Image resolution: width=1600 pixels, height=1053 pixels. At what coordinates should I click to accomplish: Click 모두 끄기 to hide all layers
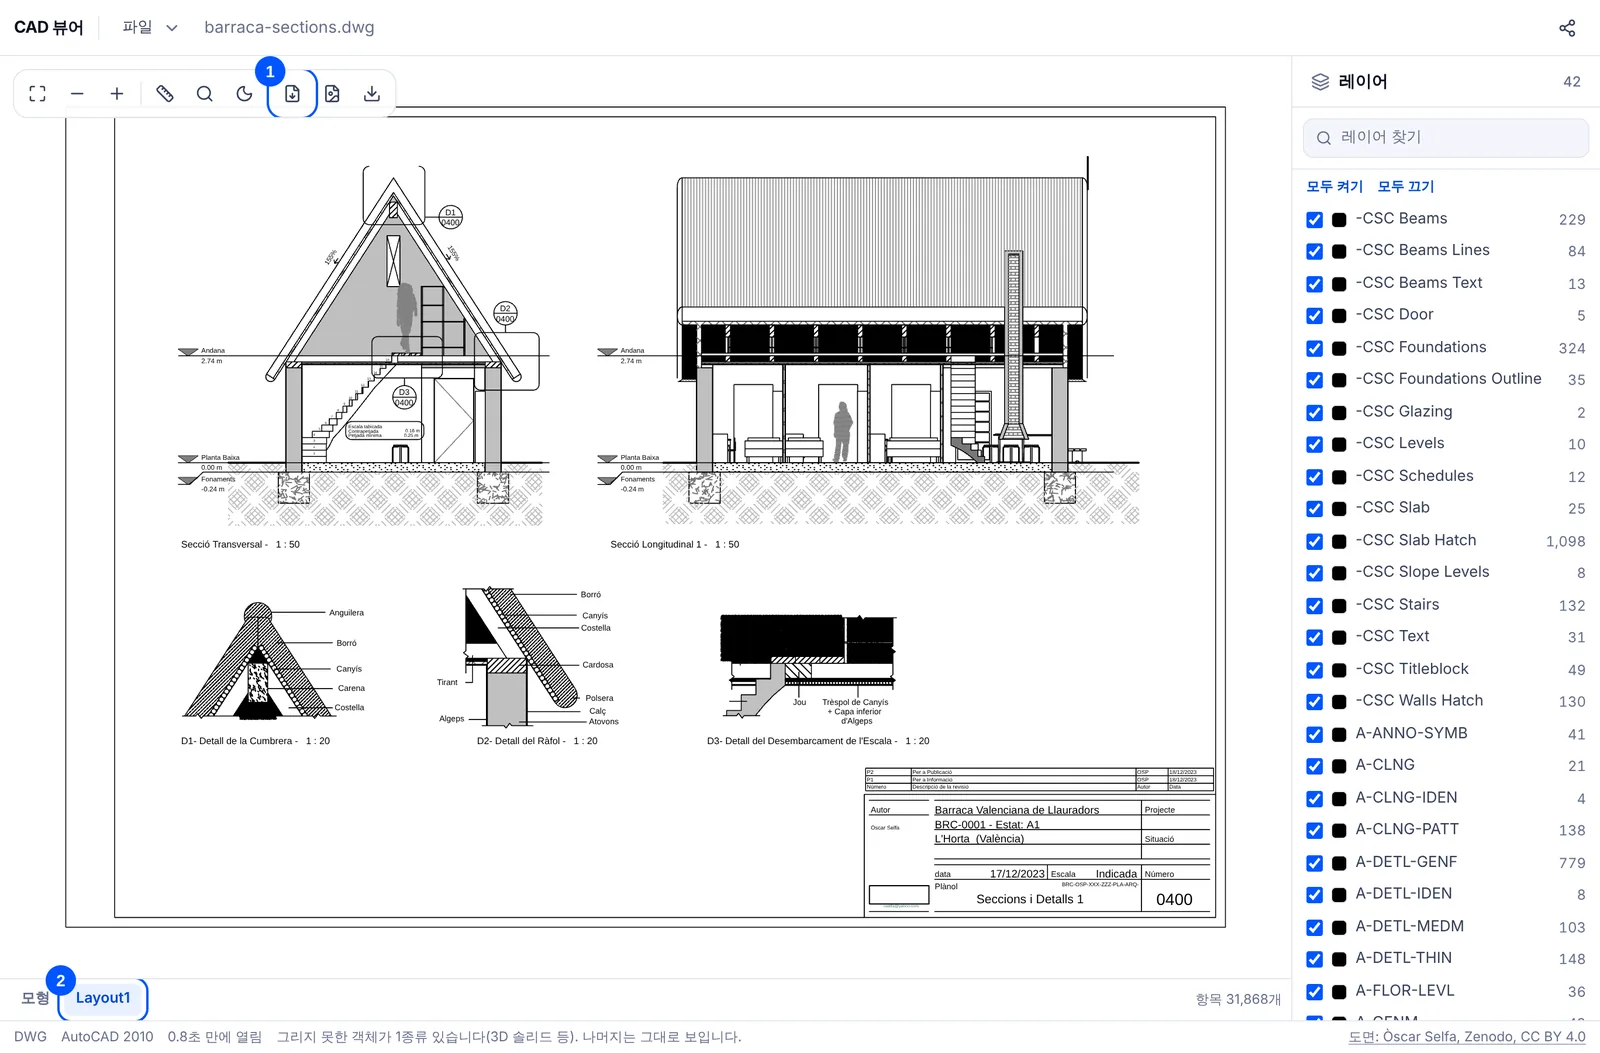pos(1405,187)
